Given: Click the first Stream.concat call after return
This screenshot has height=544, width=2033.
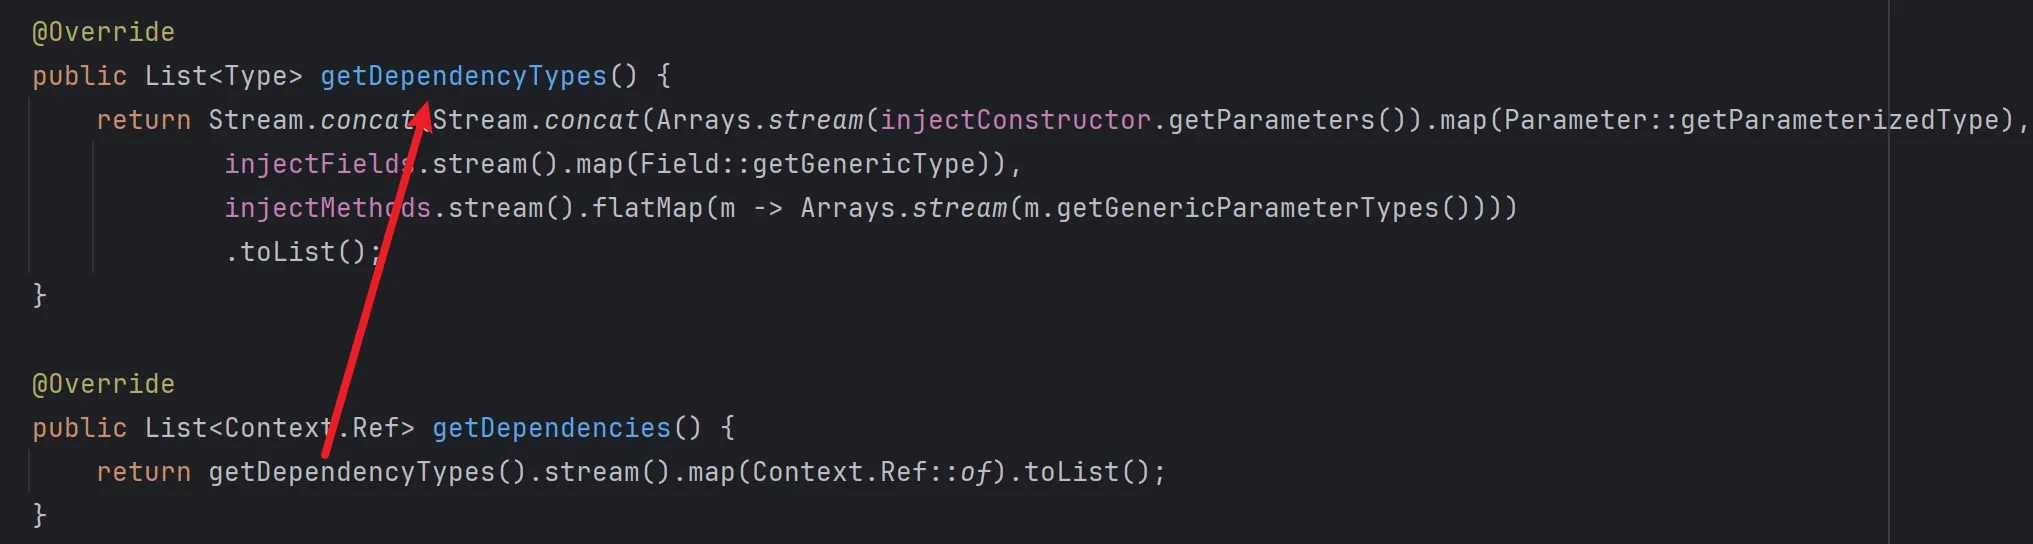Looking at the screenshot, I should point(311,120).
